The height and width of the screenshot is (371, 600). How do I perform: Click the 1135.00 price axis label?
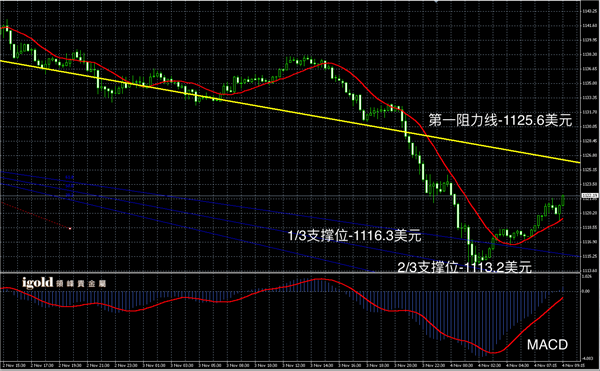[x=590, y=83]
